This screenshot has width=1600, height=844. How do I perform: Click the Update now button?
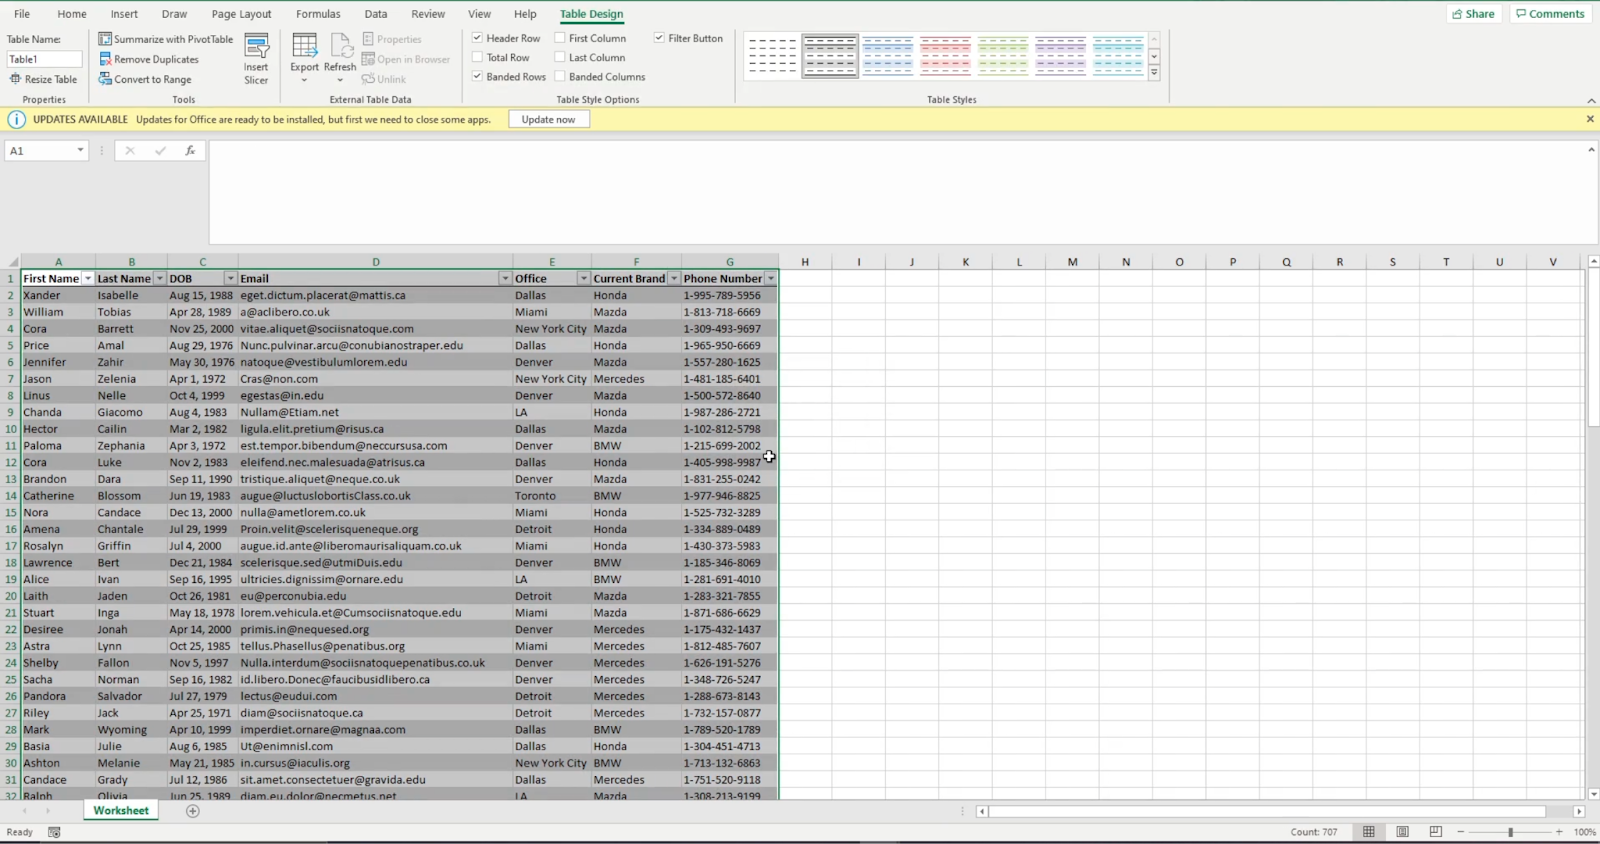pyautogui.click(x=548, y=119)
